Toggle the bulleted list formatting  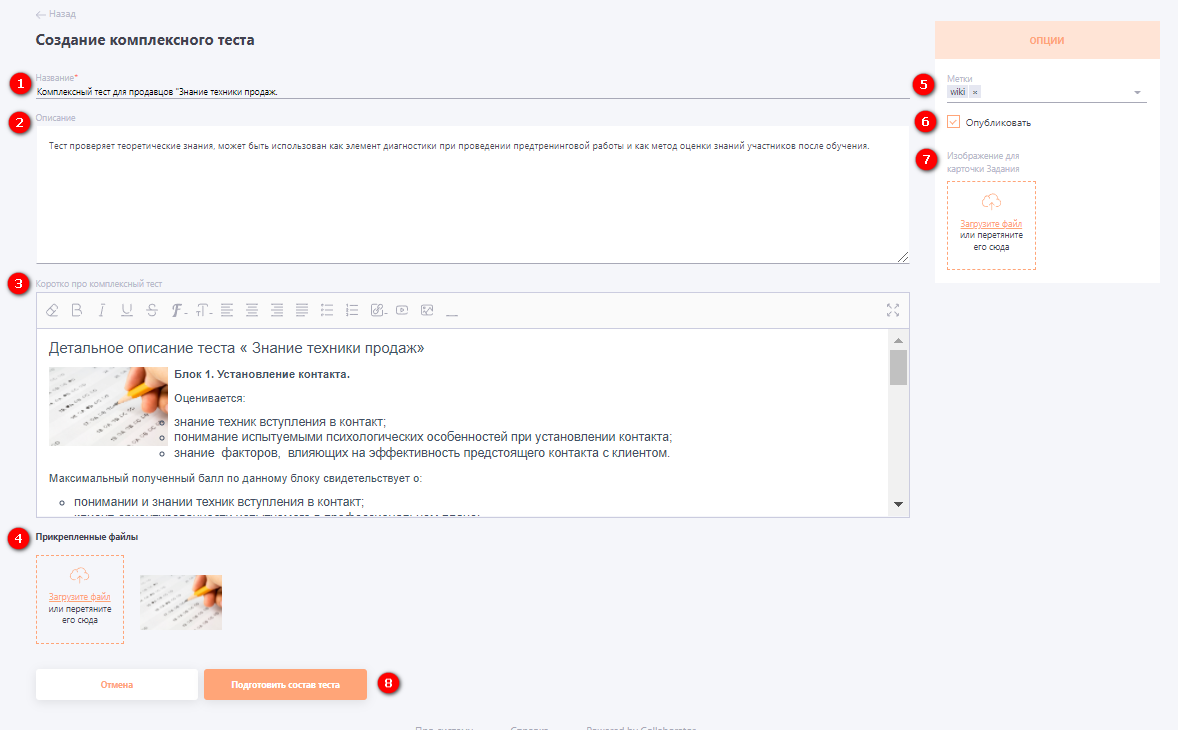pyautogui.click(x=326, y=310)
